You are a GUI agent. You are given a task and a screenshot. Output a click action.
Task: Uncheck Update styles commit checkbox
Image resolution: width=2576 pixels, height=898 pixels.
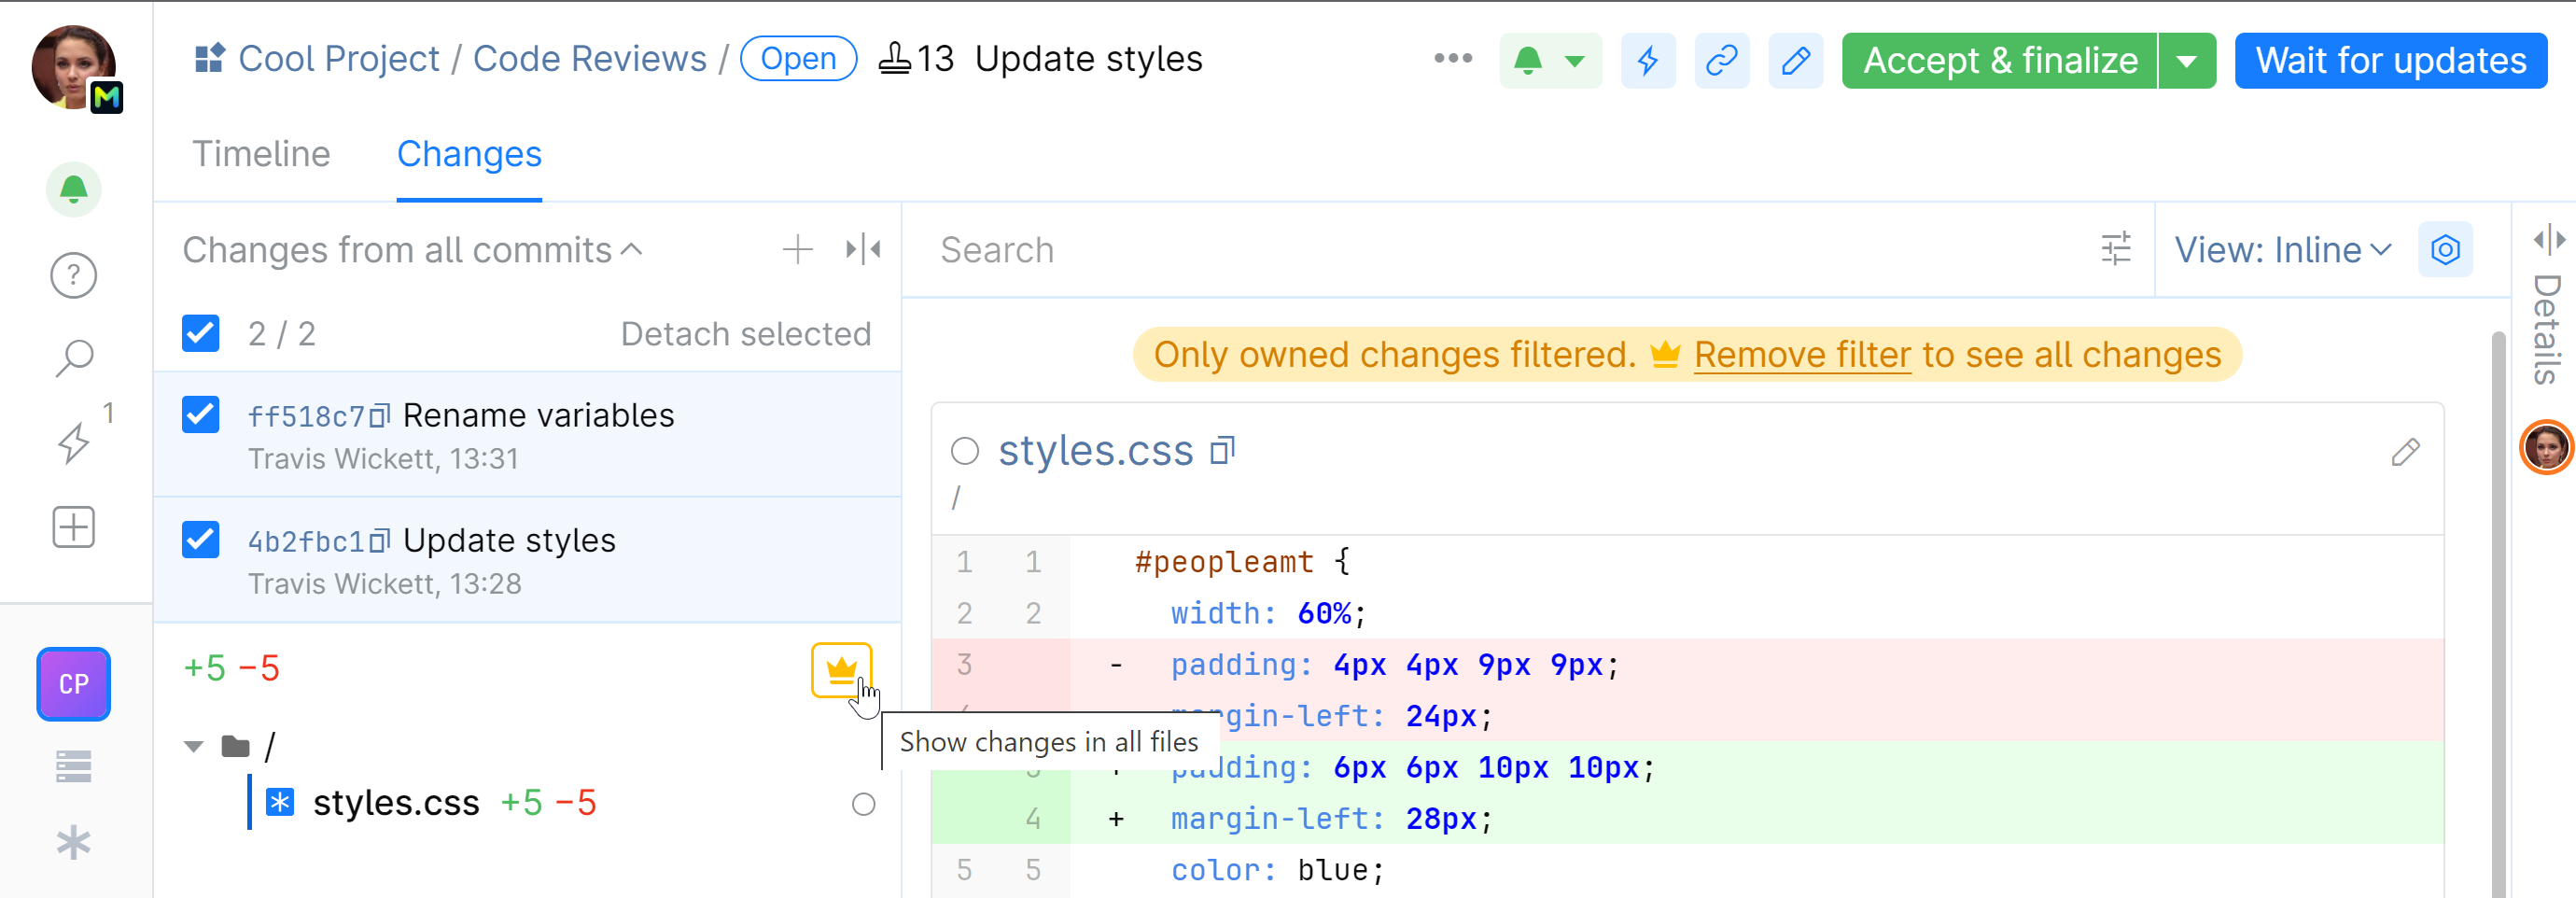[201, 539]
